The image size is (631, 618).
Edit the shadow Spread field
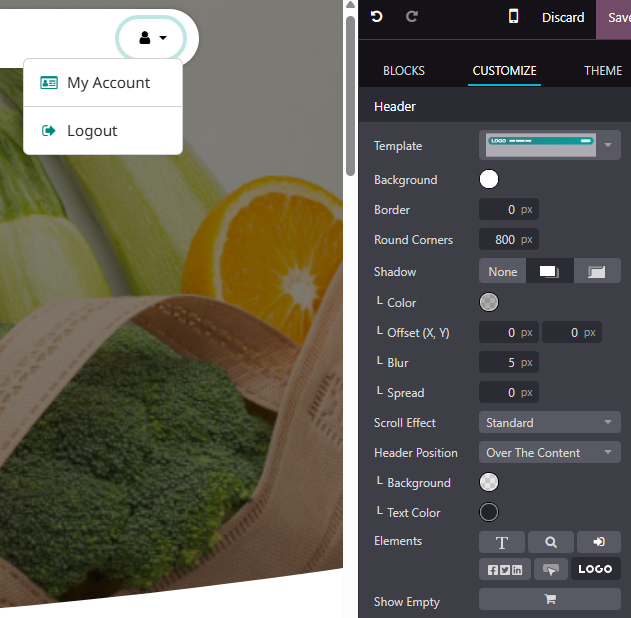point(508,392)
